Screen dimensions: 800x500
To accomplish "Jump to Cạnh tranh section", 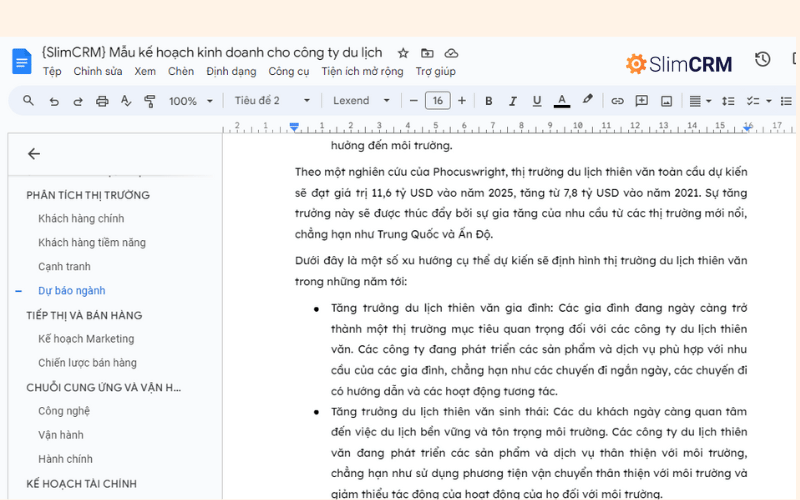I will pyautogui.click(x=64, y=266).
